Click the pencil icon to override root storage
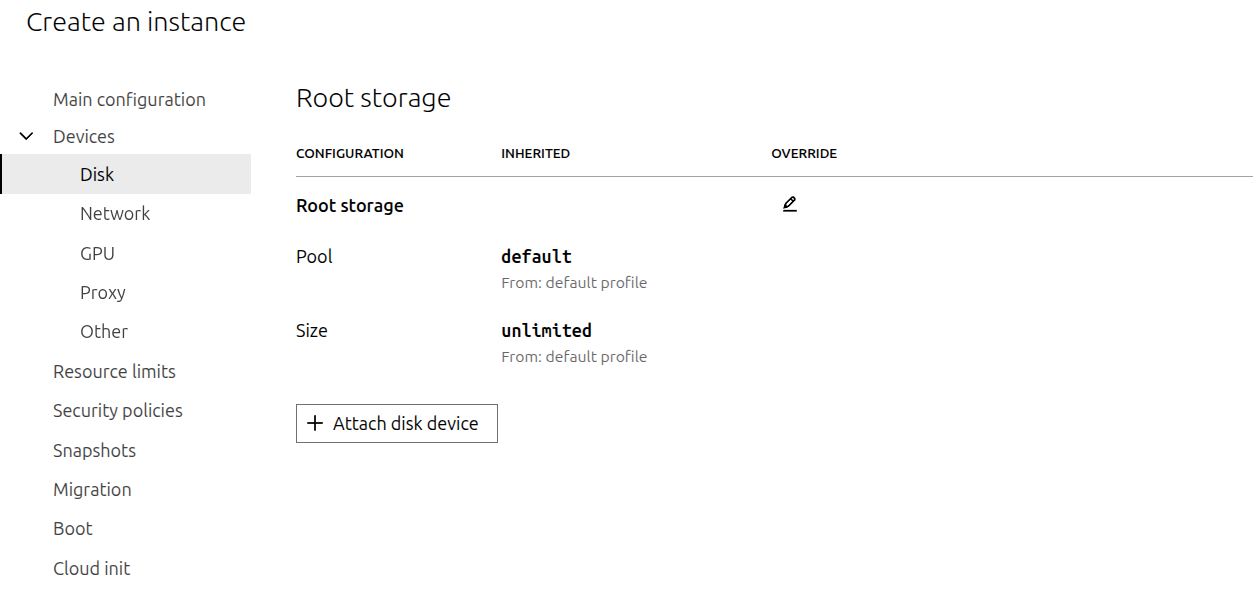The height and width of the screenshot is (595, 1260). 789,205
